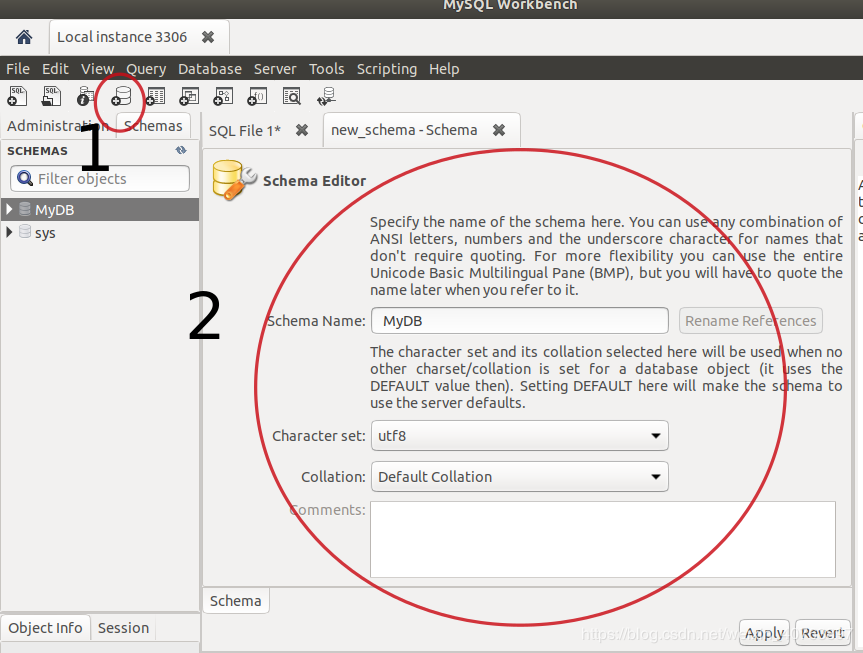
Task: Open the File menu
Action: click(18, 69)
